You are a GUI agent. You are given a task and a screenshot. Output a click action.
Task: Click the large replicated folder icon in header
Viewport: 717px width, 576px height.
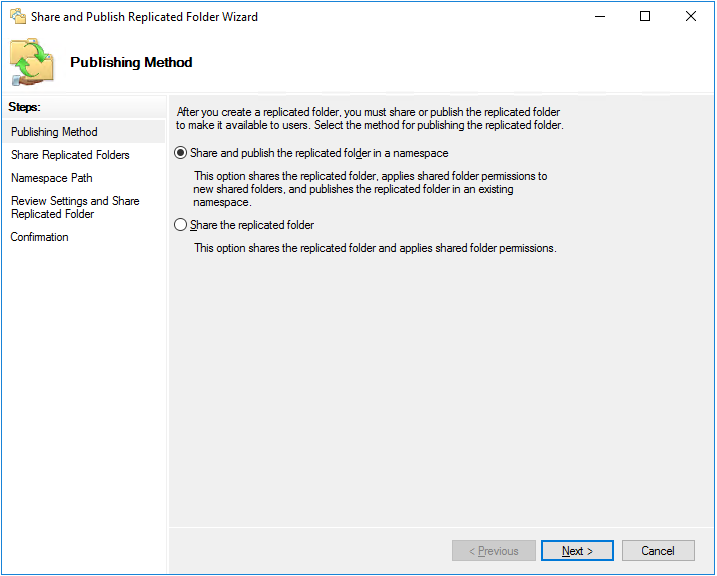(x=35, y=62)
